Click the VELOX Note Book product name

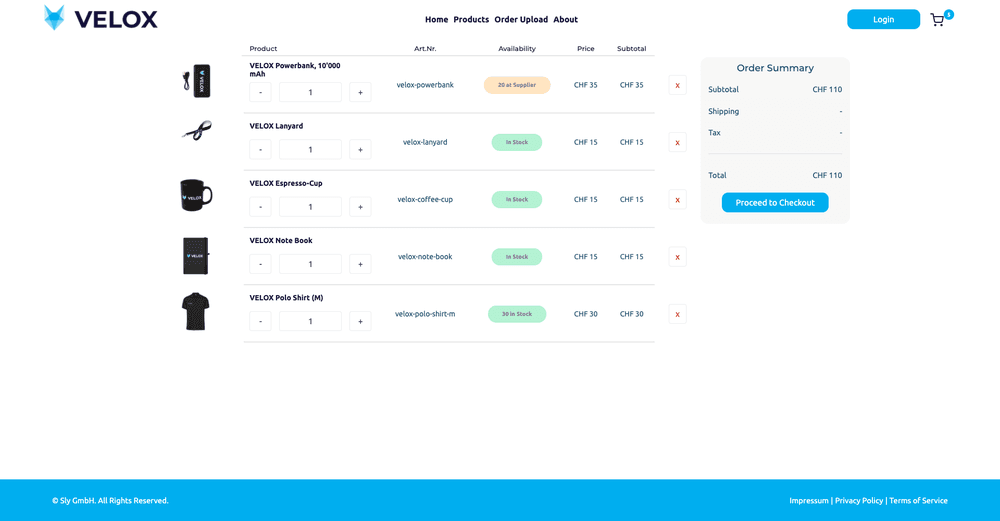(x=281, y=241)
